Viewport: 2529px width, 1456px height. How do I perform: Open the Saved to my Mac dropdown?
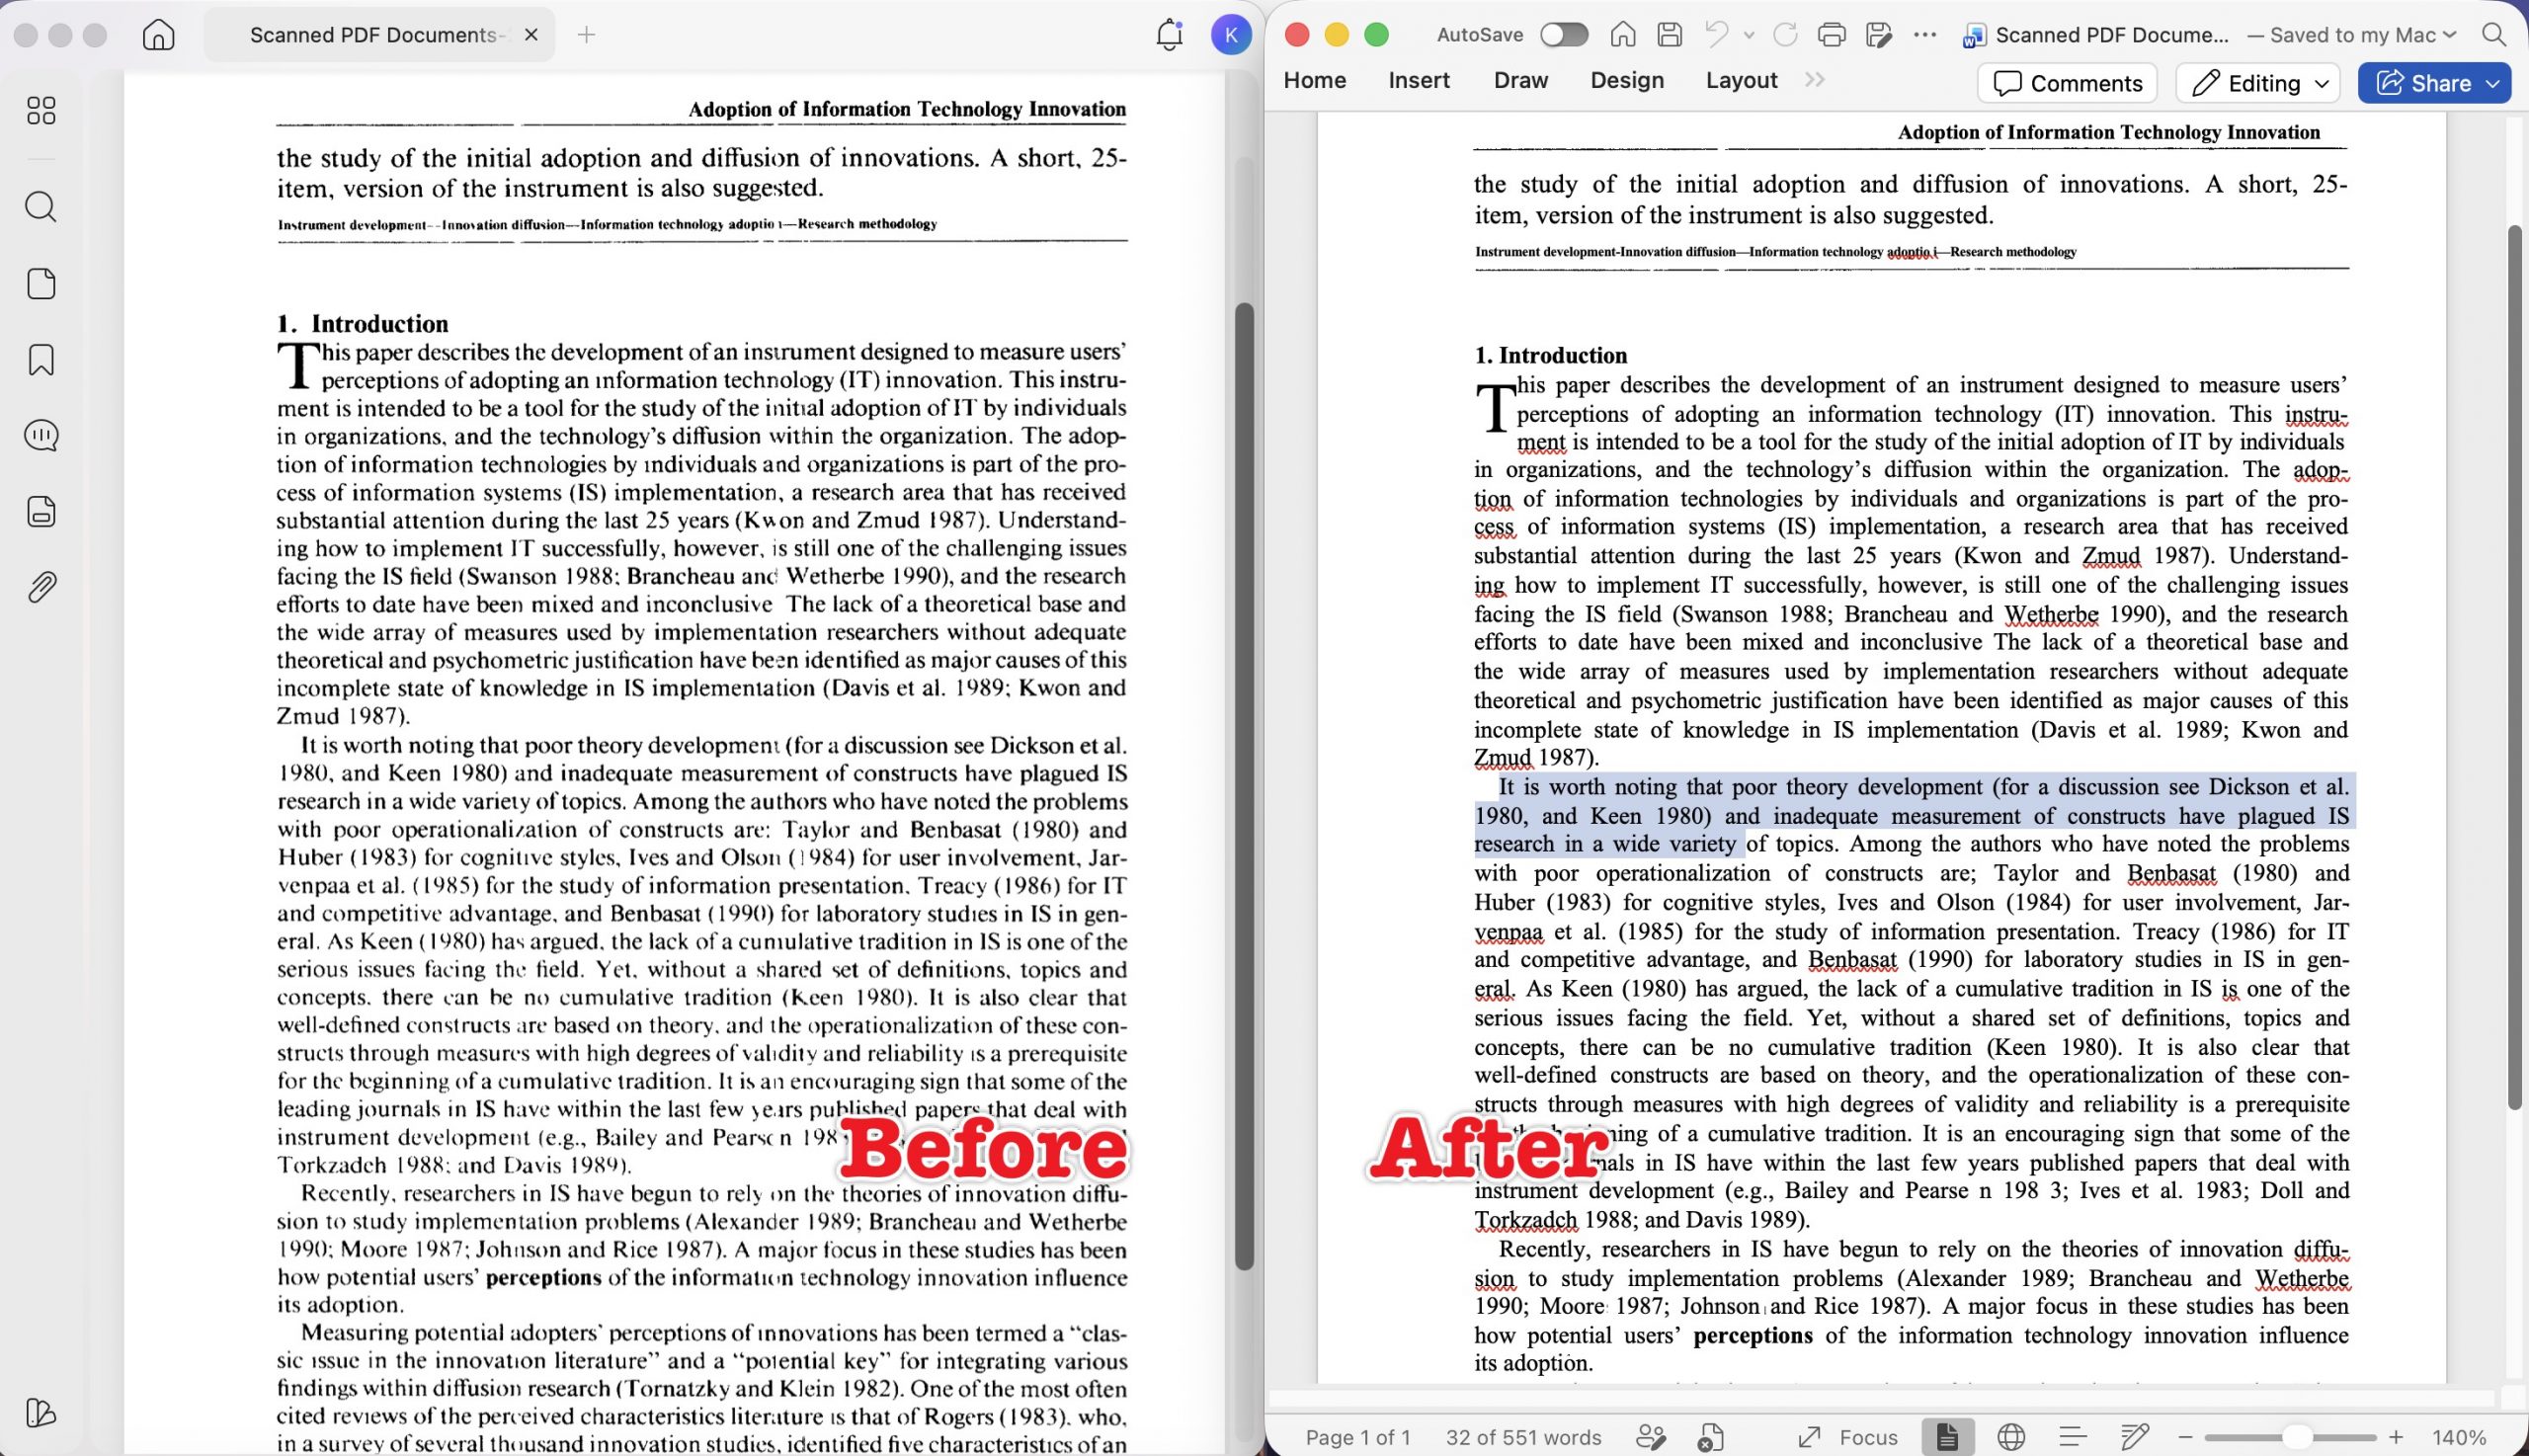click(x=2352, y=35)
